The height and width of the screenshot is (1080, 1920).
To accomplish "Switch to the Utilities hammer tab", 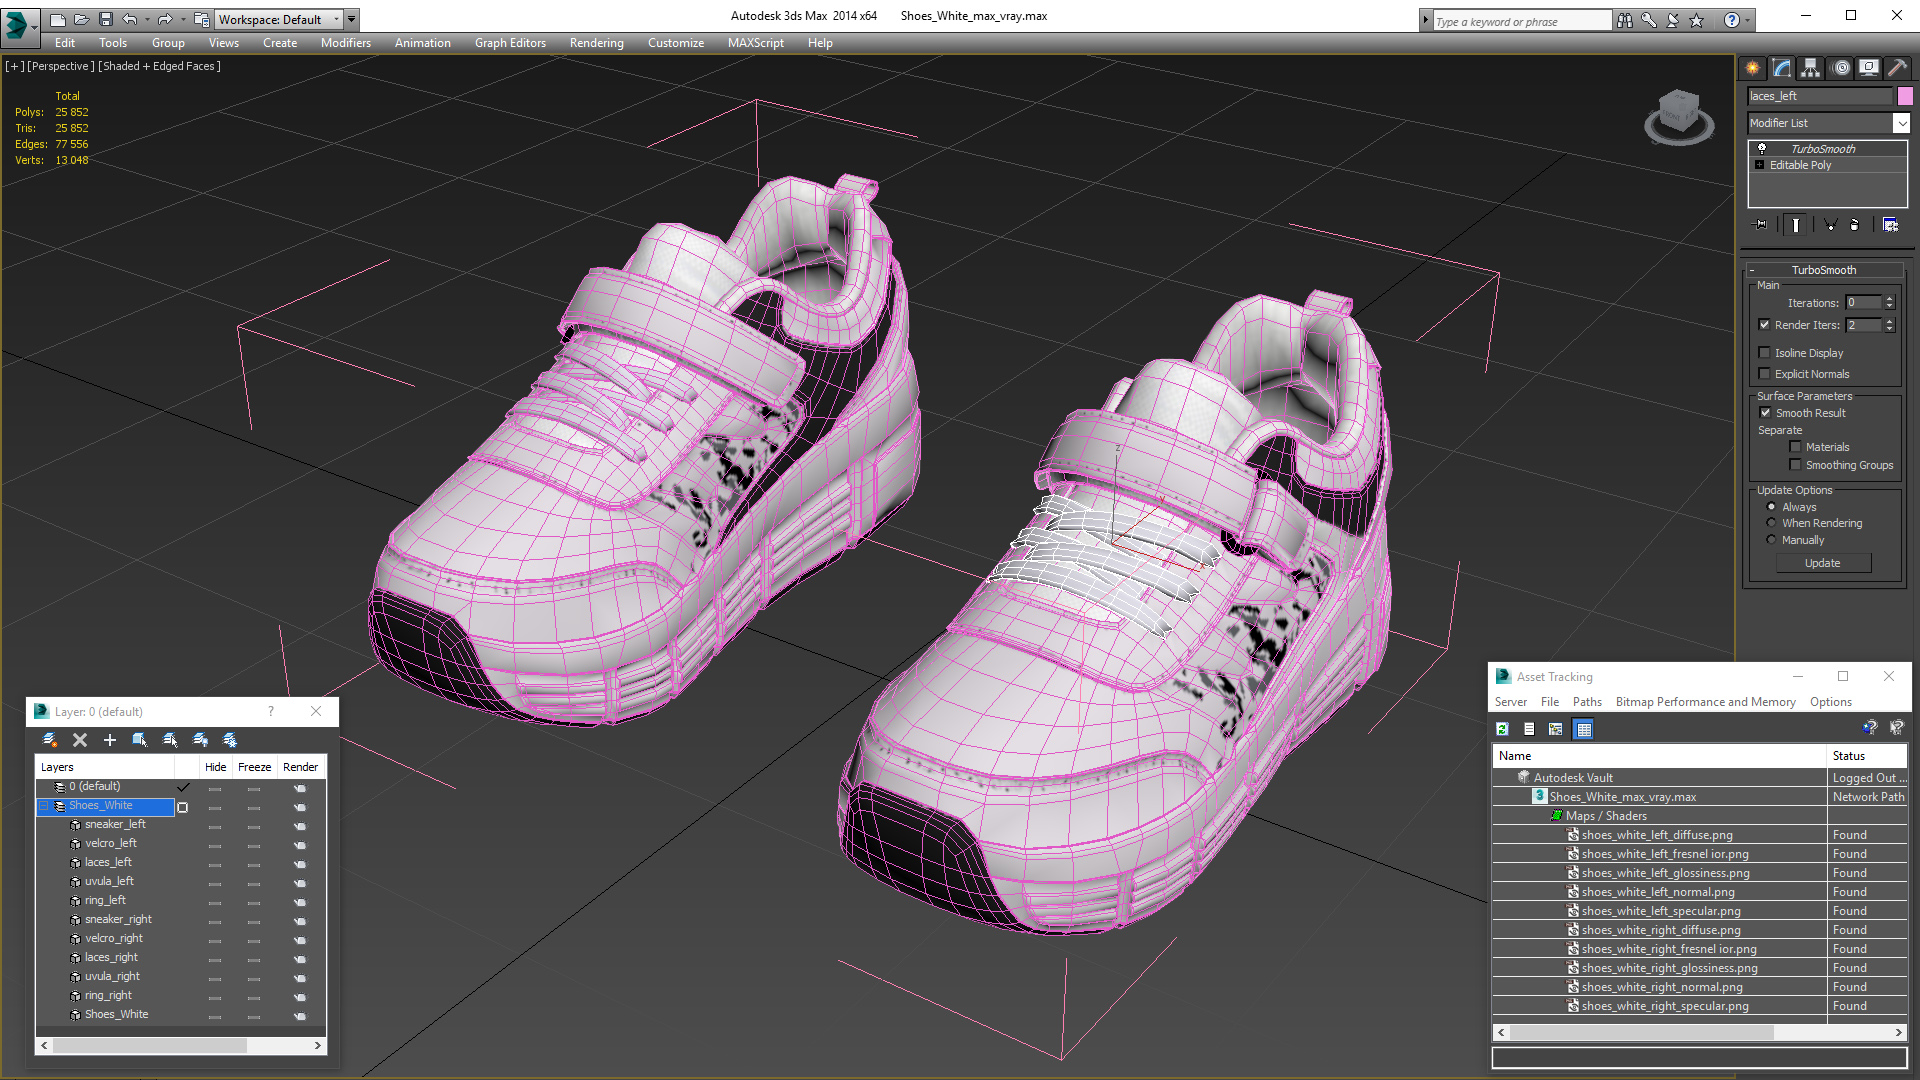I will [1897, 68].
